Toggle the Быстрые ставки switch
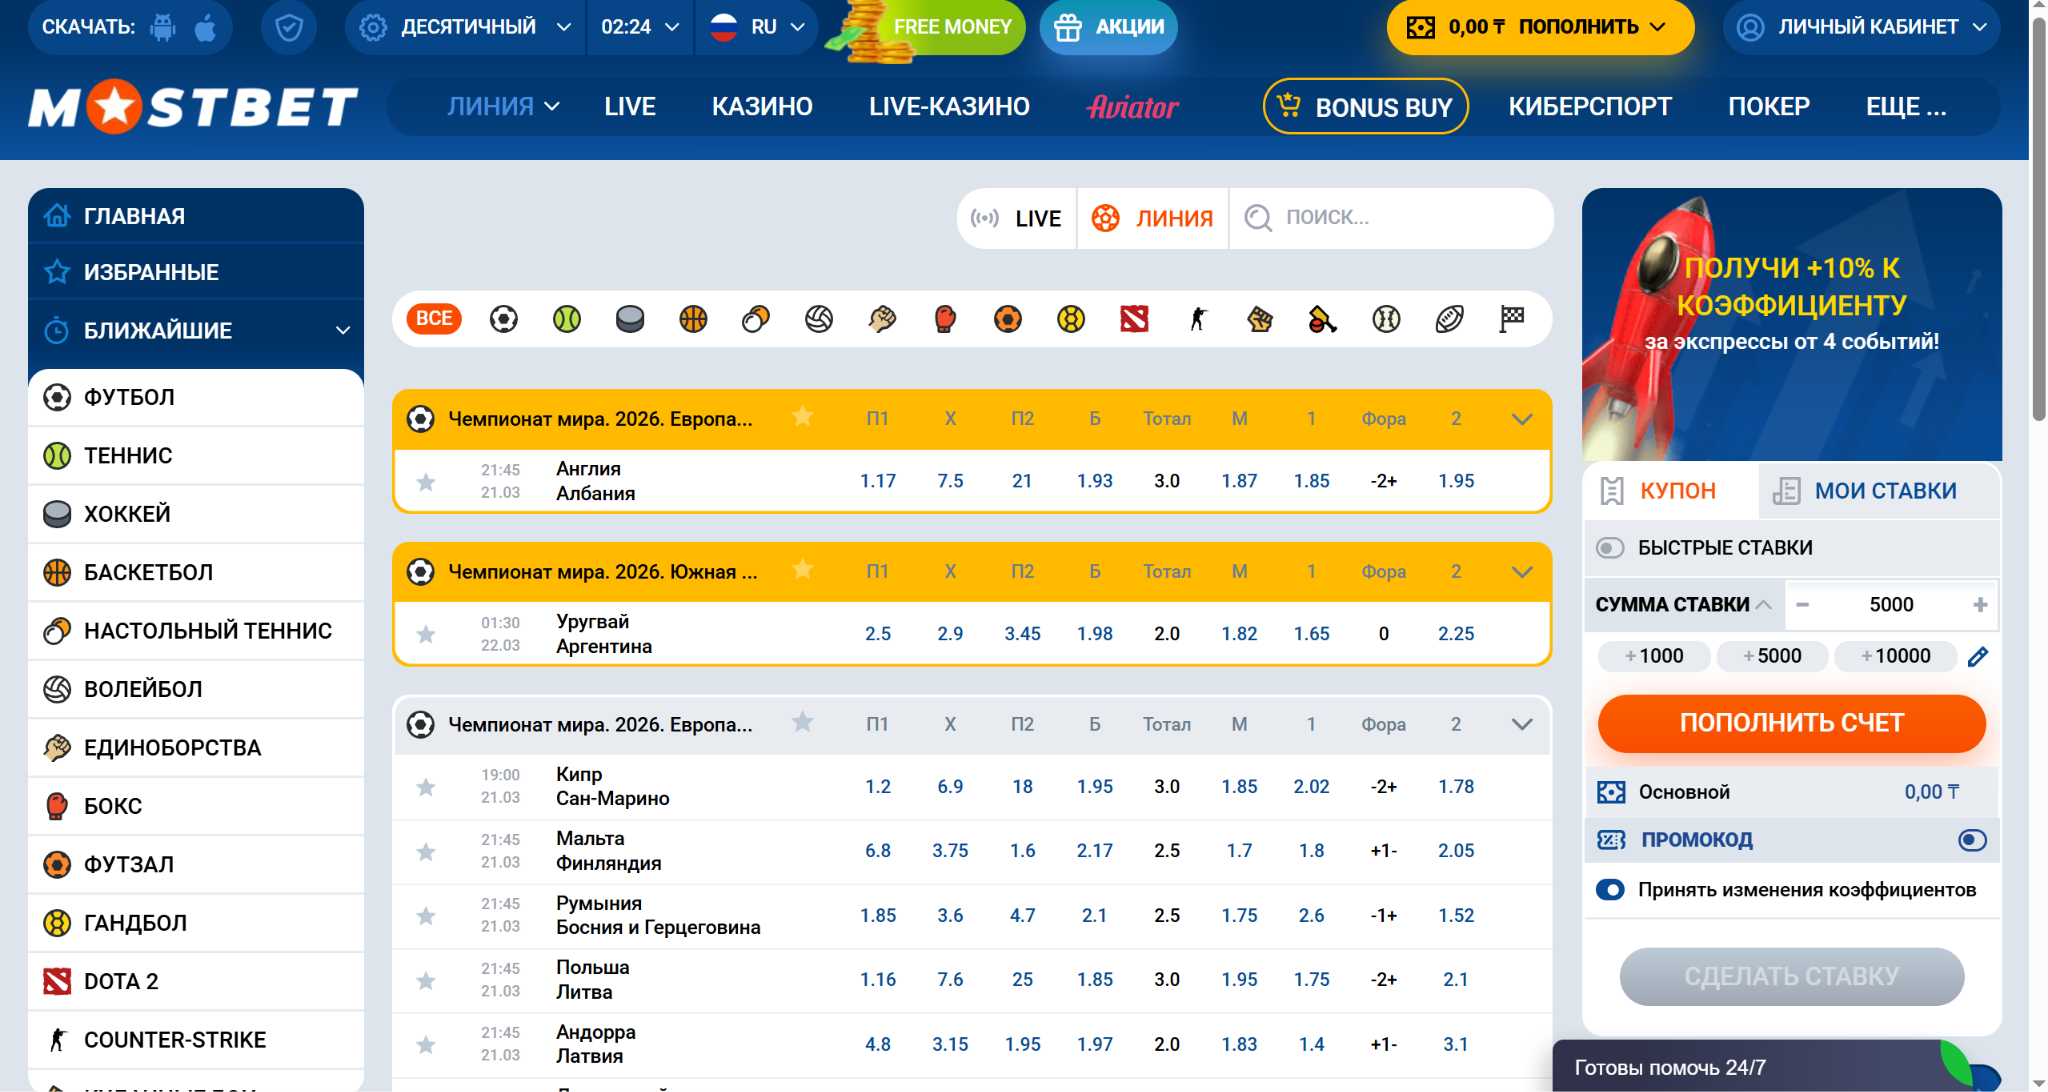 [x=1610, y=548]
